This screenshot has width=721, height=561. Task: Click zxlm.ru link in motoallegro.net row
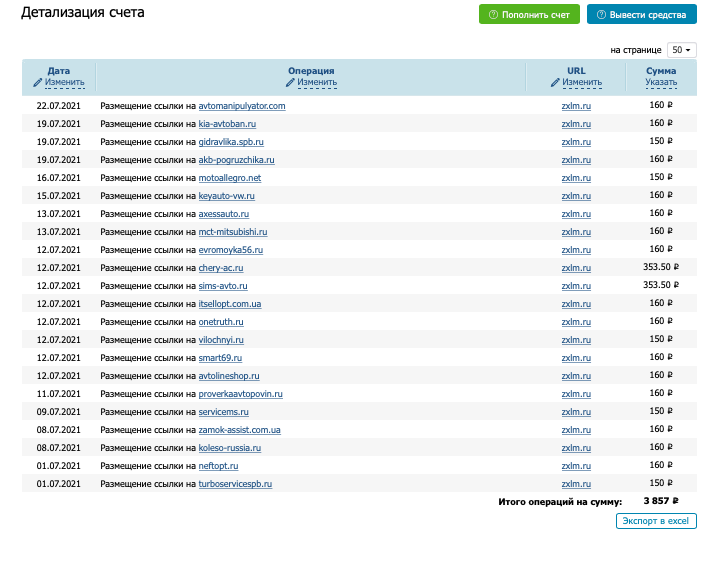pos(576,178)
